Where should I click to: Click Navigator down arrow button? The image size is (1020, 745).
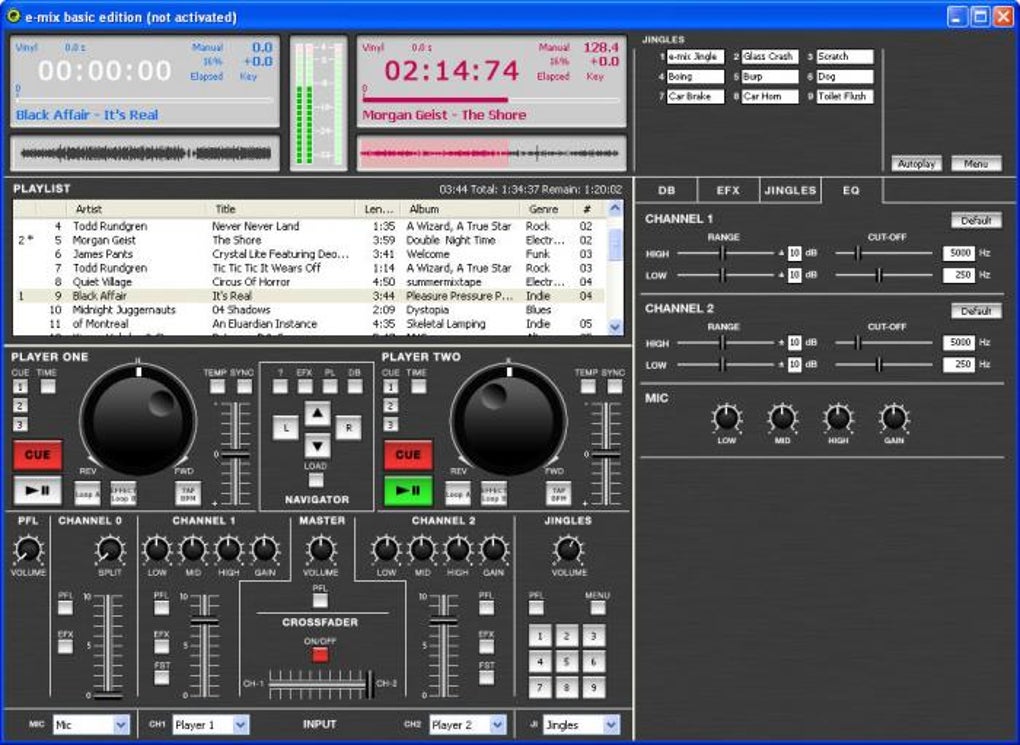tap(317, 445)
